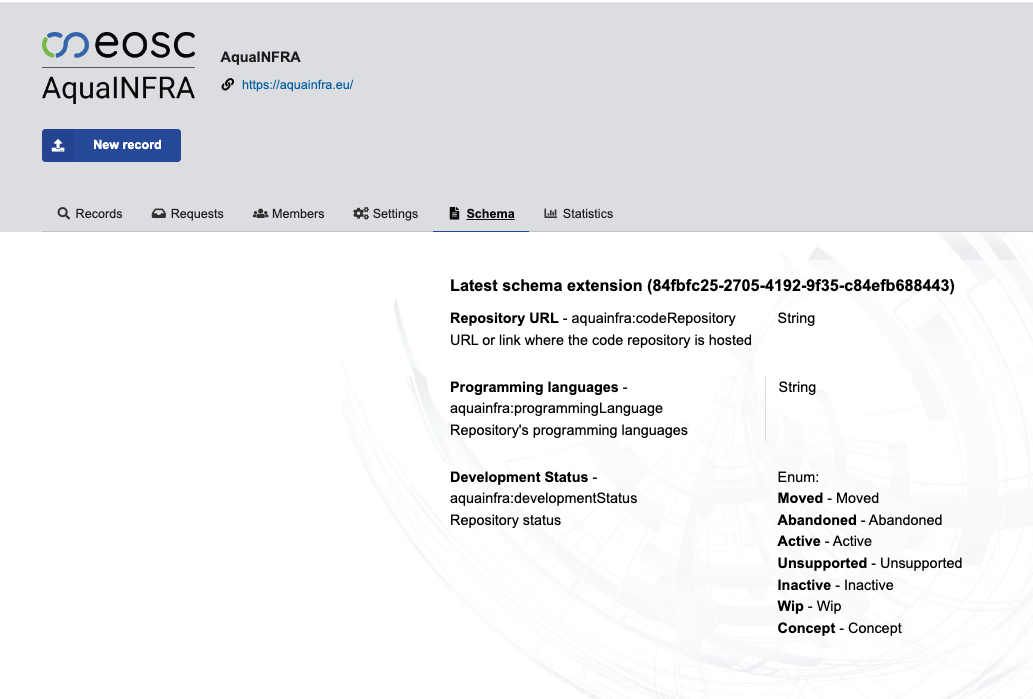Click String type for Programming languages
Image resolution: width=1033 pixels, height=699 pixels.
tap(797, 387)
